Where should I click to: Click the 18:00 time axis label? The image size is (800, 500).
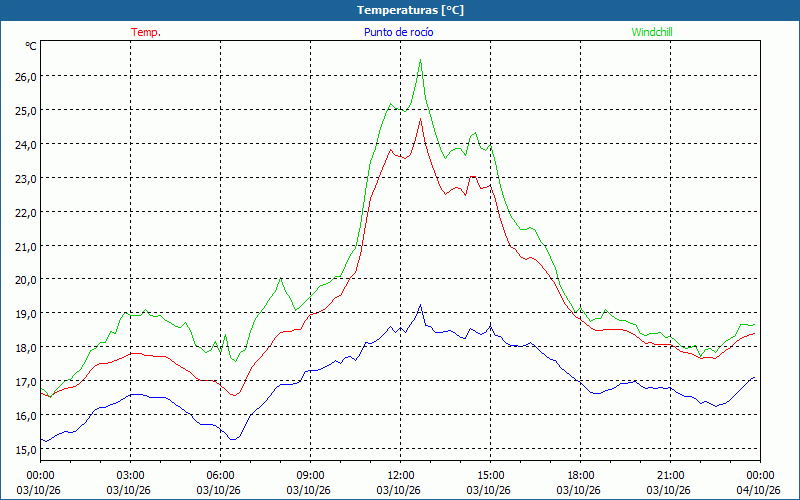click(x=581, y=476)
